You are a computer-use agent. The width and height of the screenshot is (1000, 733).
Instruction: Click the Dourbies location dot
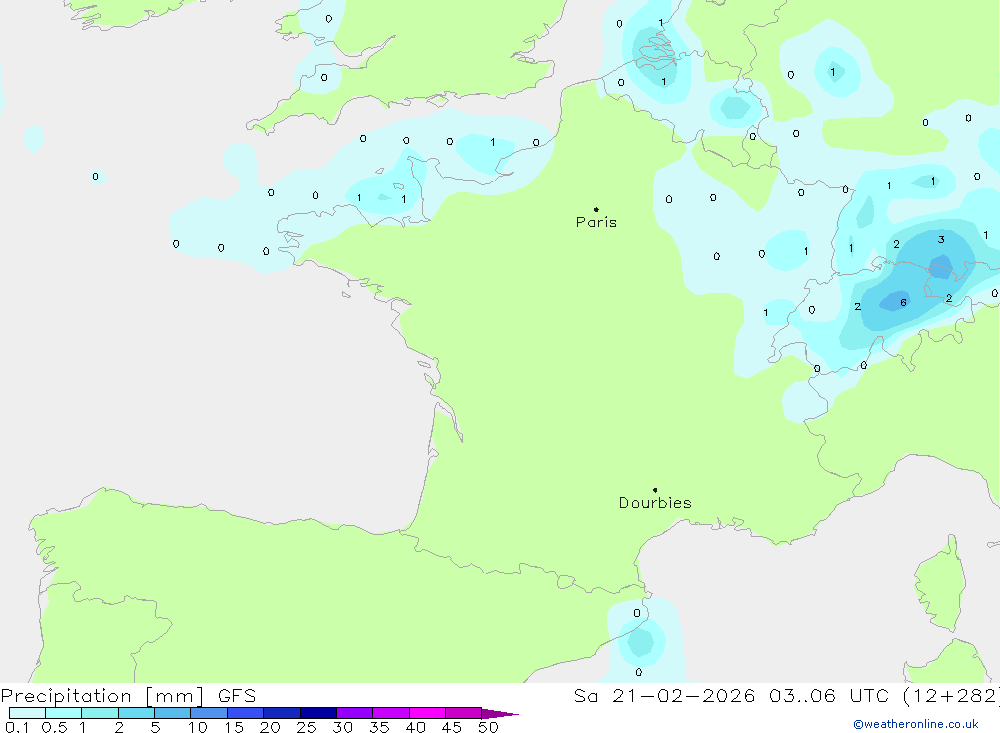click(x=655, y=490)
